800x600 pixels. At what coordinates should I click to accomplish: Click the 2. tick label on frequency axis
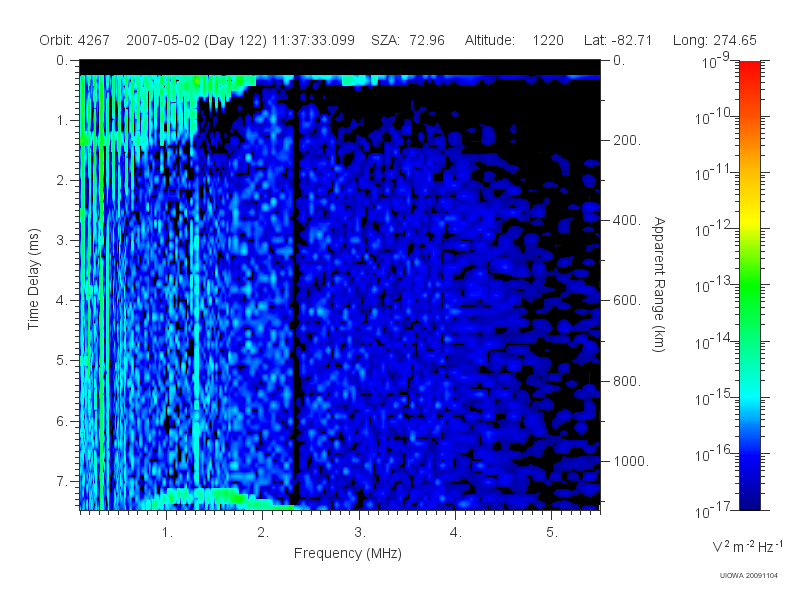pos(263,533)
